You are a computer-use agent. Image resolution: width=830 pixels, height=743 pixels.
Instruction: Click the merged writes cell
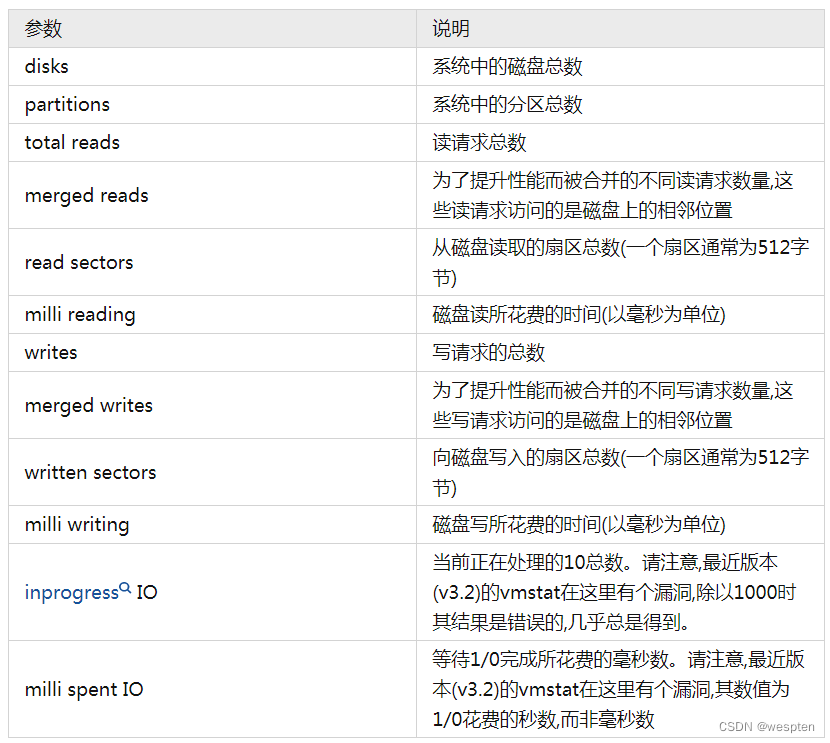coord(212,405)
